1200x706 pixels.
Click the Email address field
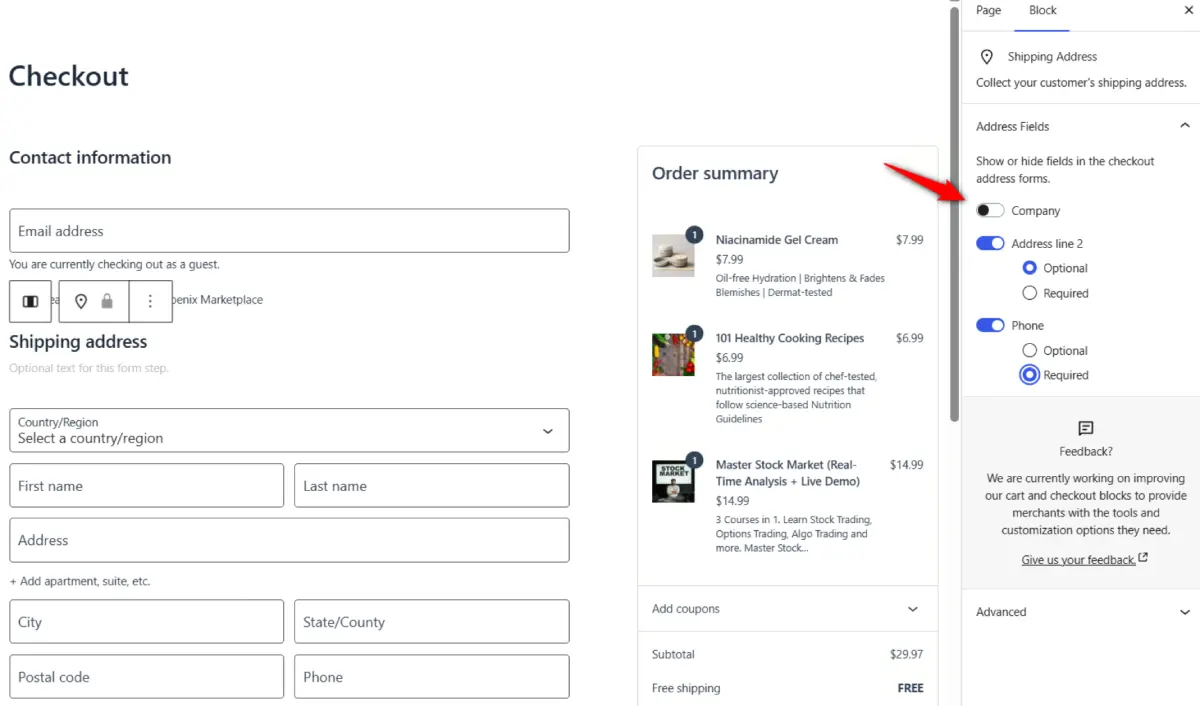(x=289, y=231)
